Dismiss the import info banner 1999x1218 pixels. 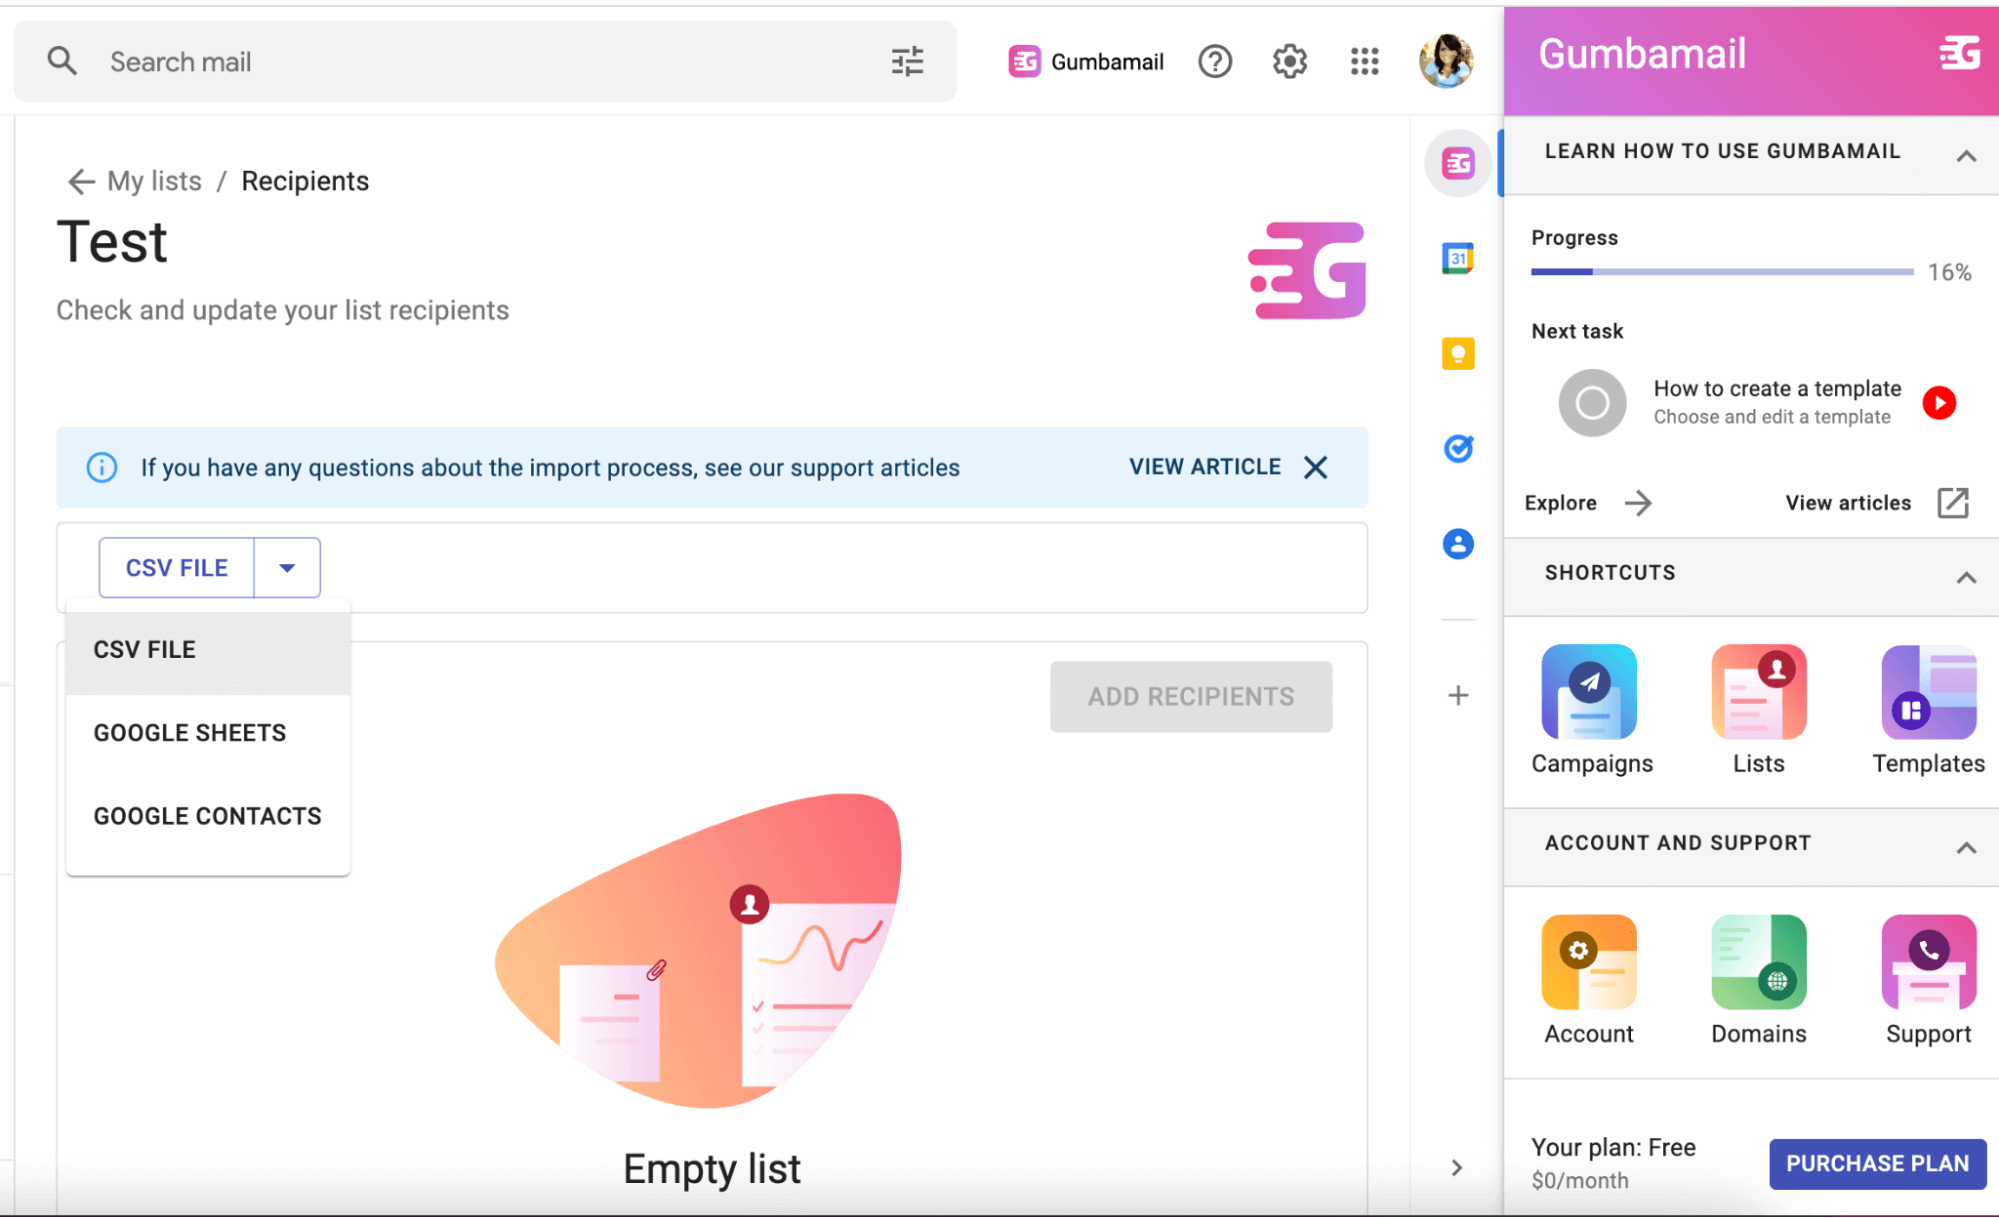1316,467
